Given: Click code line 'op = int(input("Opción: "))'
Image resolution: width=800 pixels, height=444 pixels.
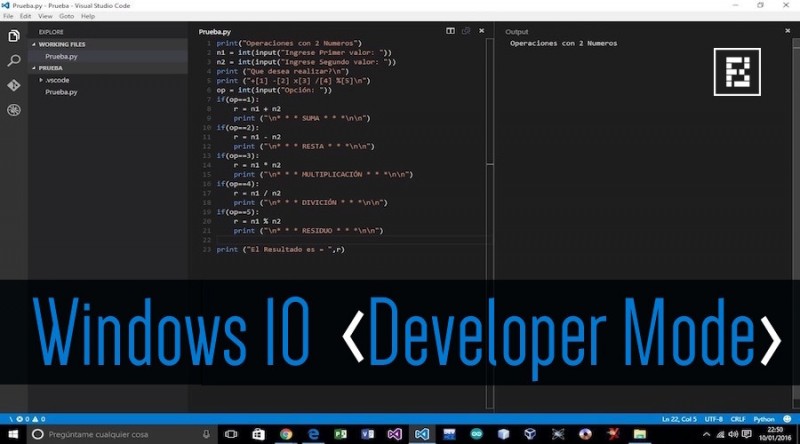Looking at the screenshot, I should pos(274,90).
